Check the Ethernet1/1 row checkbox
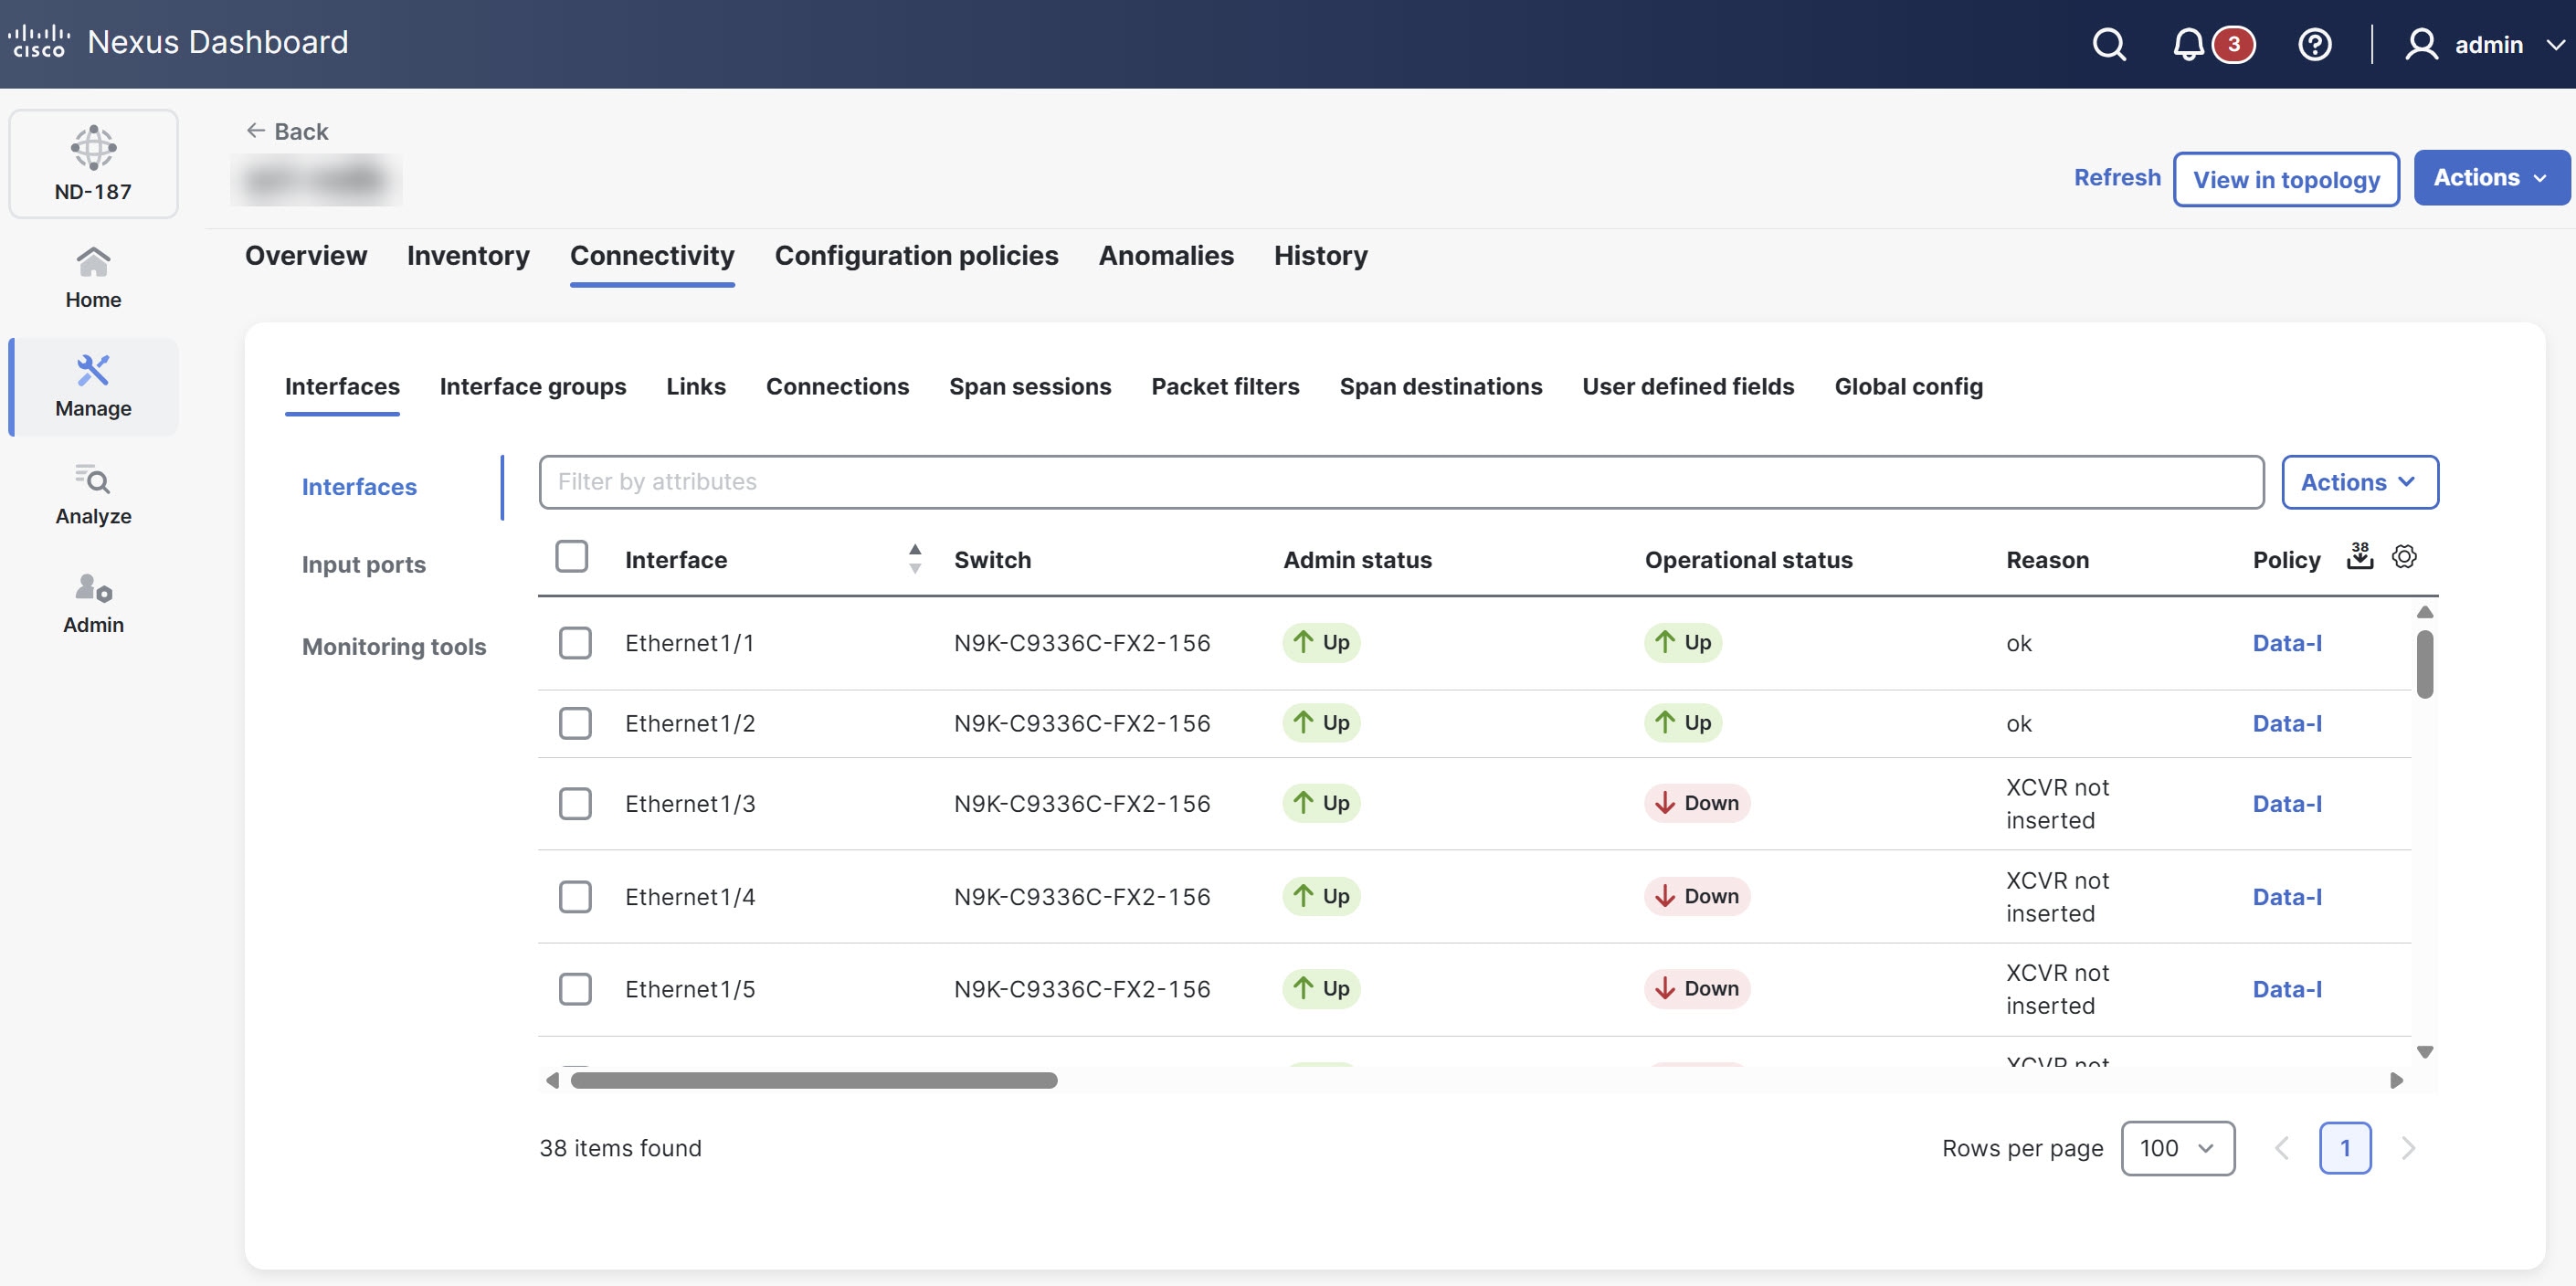 [x=575, y=643]
